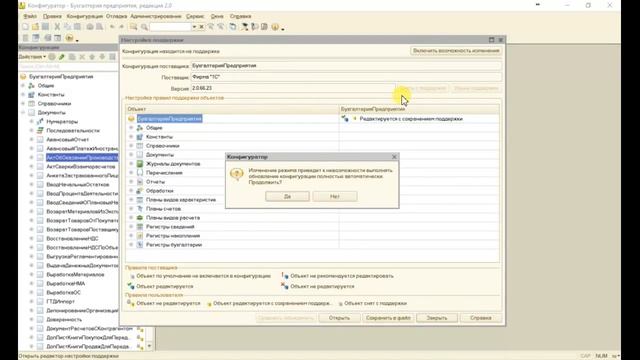This screenshot has height=360, width=640.
Task: Decline with the Нет button
Action: (335, 196)
